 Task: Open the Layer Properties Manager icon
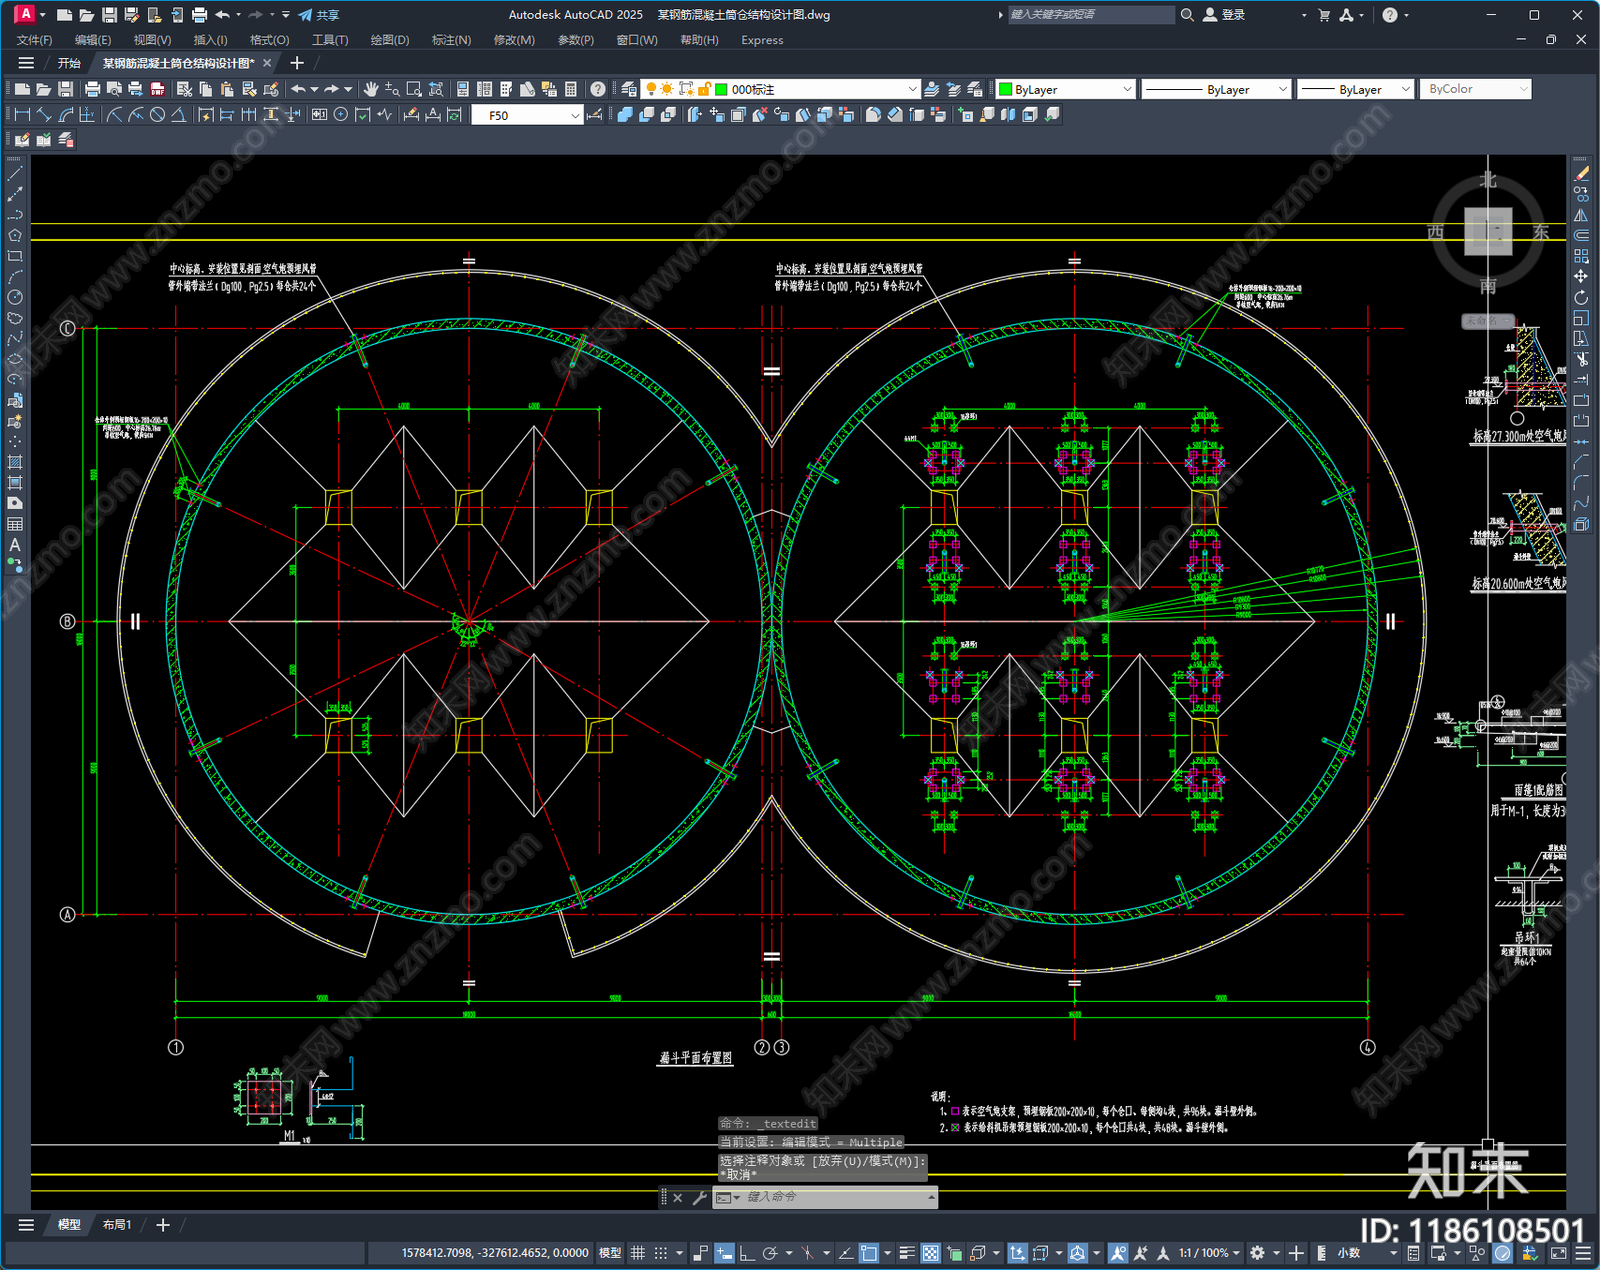[628, 89]
